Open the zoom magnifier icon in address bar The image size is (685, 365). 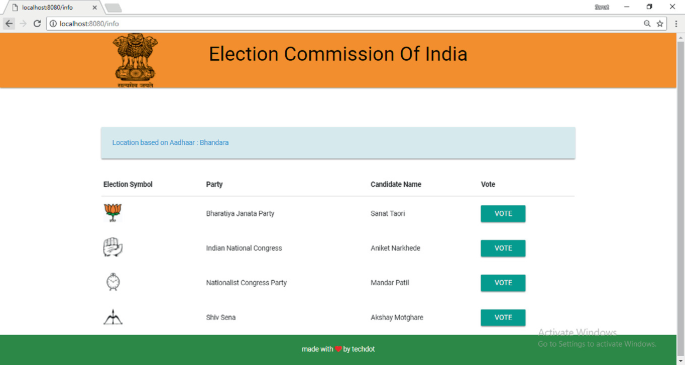(647, 24)
